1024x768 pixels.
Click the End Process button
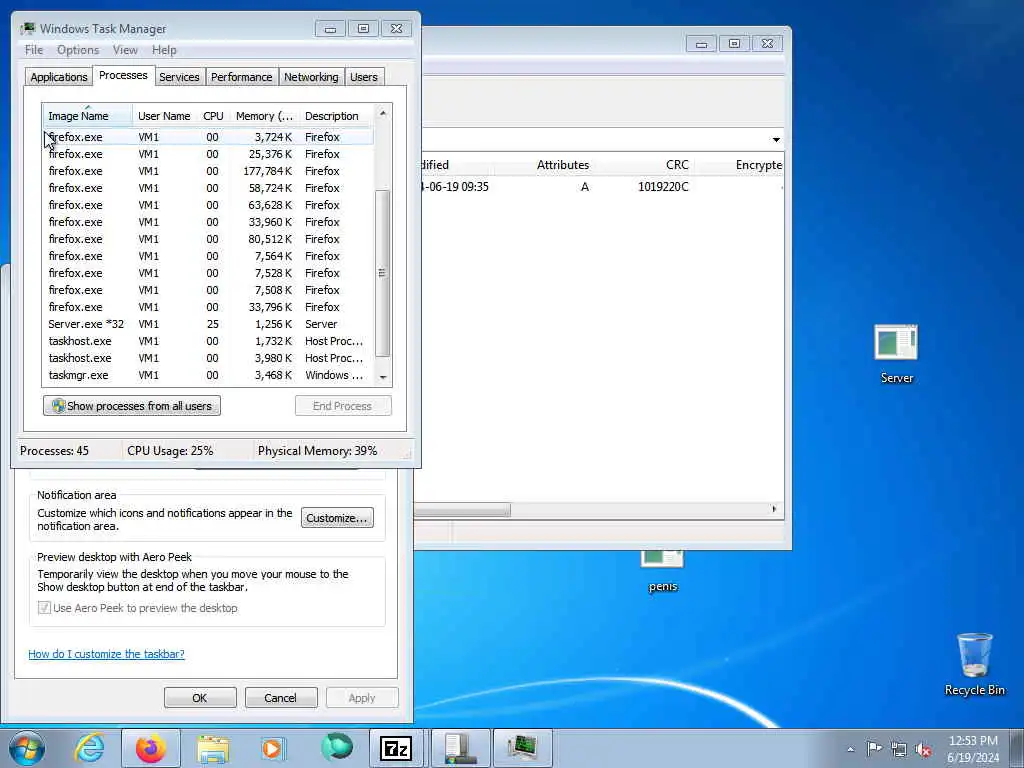[x=343, y=406]
